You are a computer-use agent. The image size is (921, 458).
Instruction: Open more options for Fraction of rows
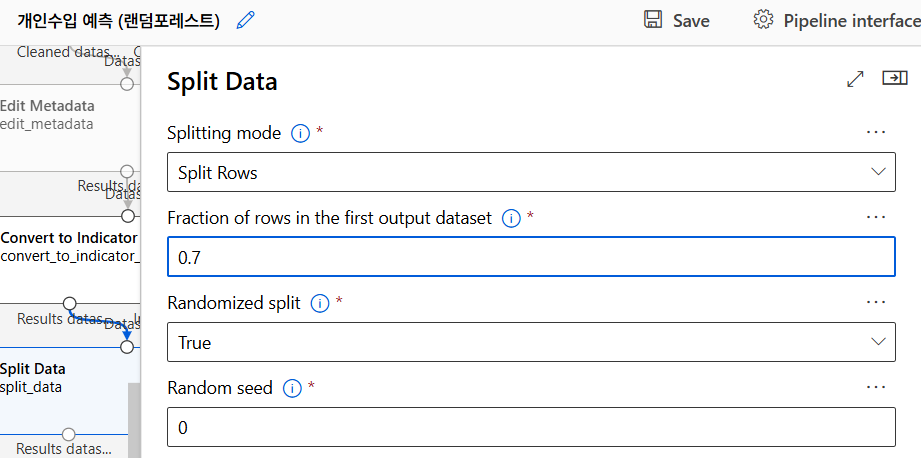click(876, 217)
